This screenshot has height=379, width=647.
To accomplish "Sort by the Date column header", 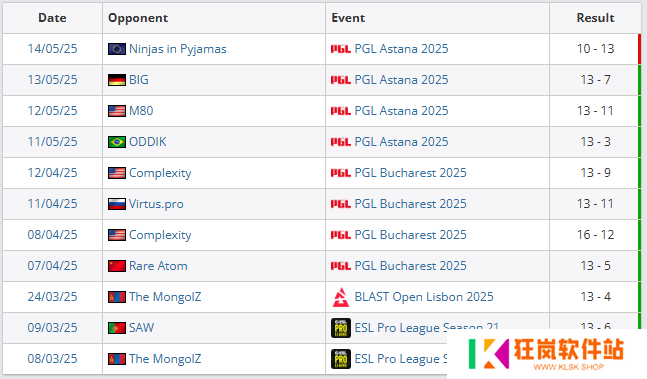I will [52, 18].
